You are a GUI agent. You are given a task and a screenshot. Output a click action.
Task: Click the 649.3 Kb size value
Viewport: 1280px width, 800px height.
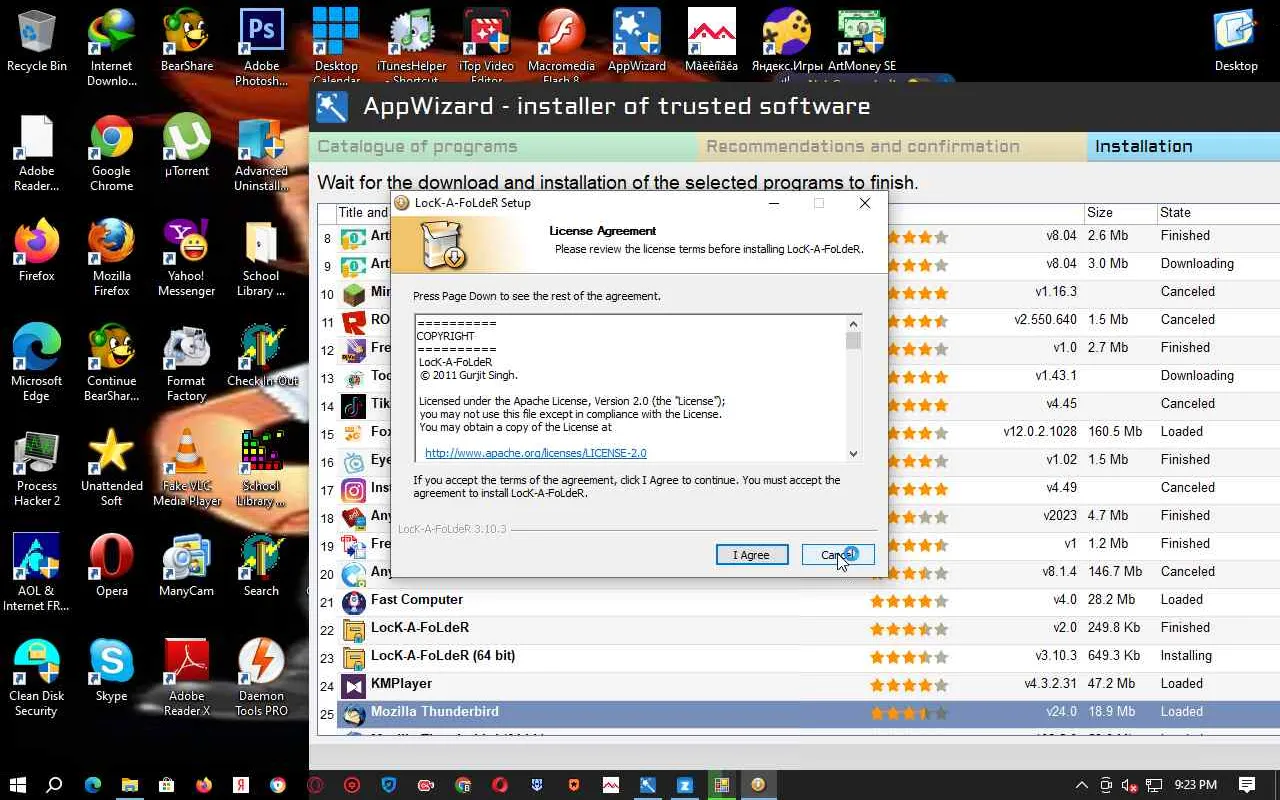(1113, 656)
